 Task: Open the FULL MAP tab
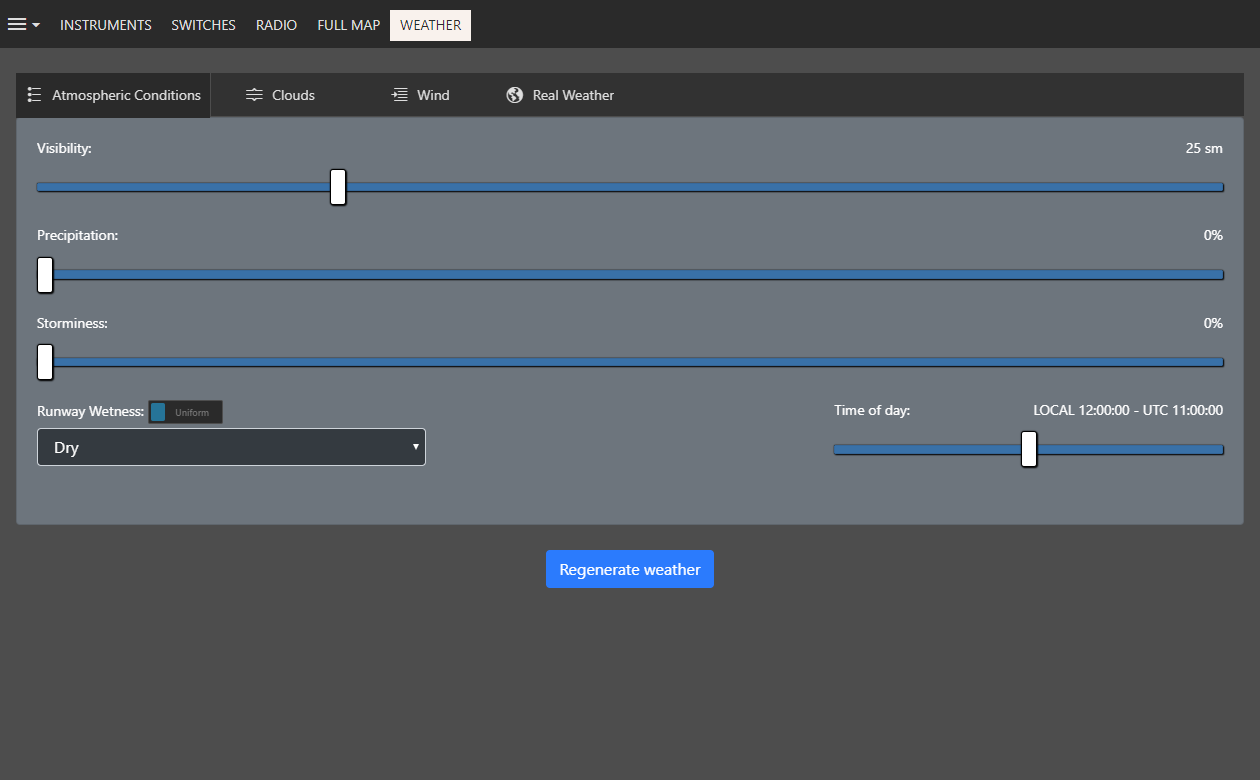tap(349, 25)
